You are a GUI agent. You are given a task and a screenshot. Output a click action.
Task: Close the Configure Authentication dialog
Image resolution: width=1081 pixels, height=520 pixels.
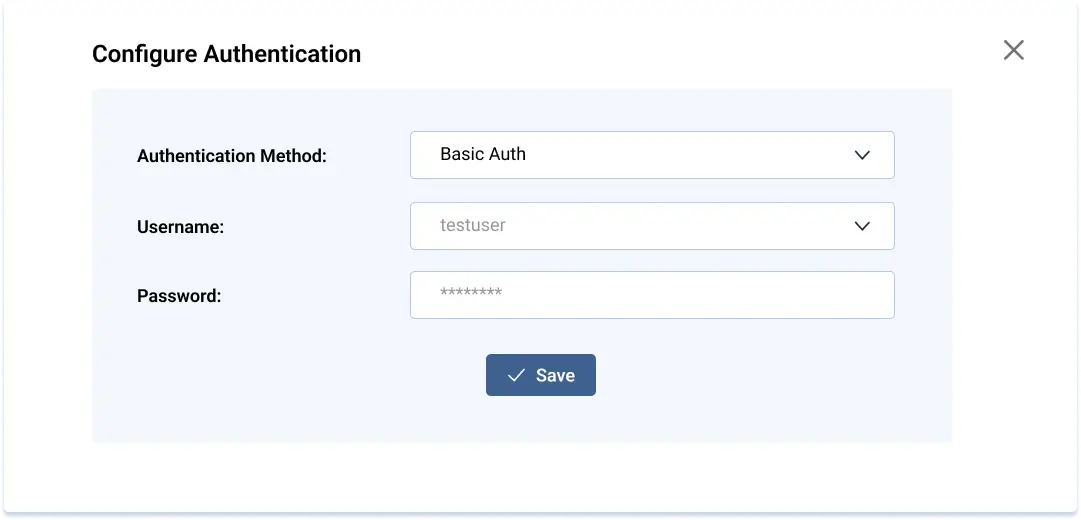[x=1013, y=50]
